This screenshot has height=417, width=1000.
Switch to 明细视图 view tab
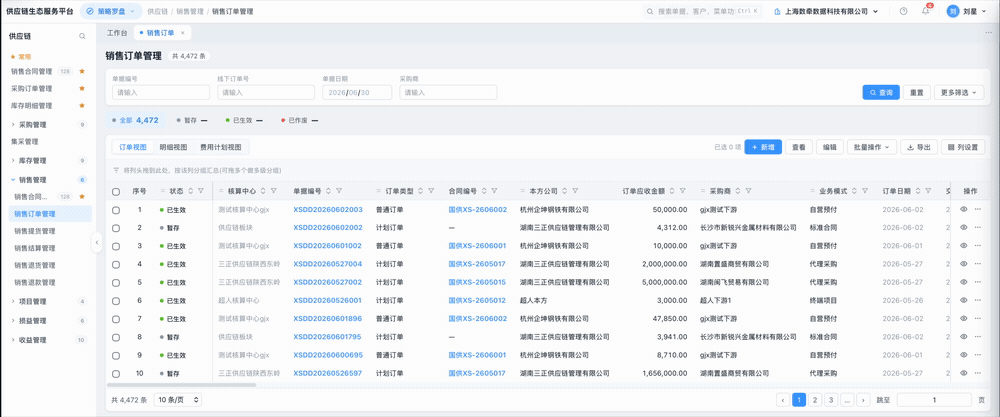point(173,147)
